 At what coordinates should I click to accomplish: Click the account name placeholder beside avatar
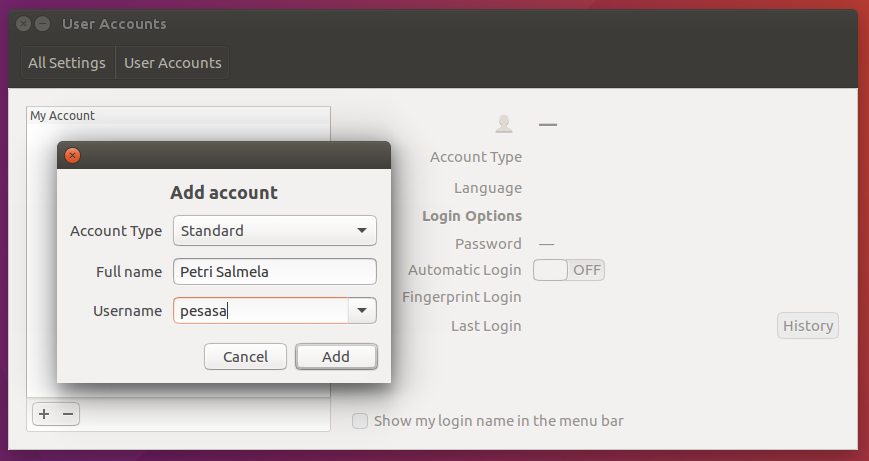point(547,125)
